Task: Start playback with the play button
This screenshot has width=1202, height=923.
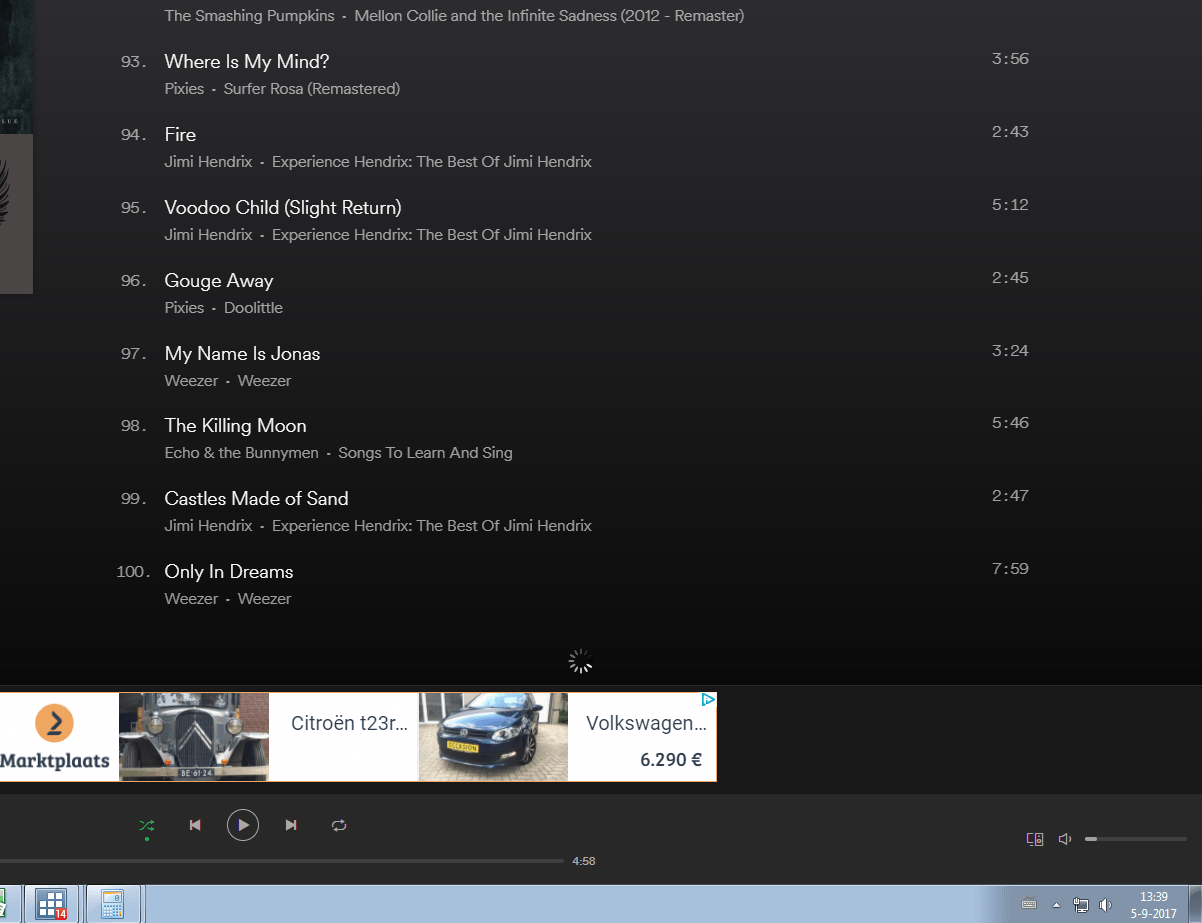Action: (x=243, y=825)
